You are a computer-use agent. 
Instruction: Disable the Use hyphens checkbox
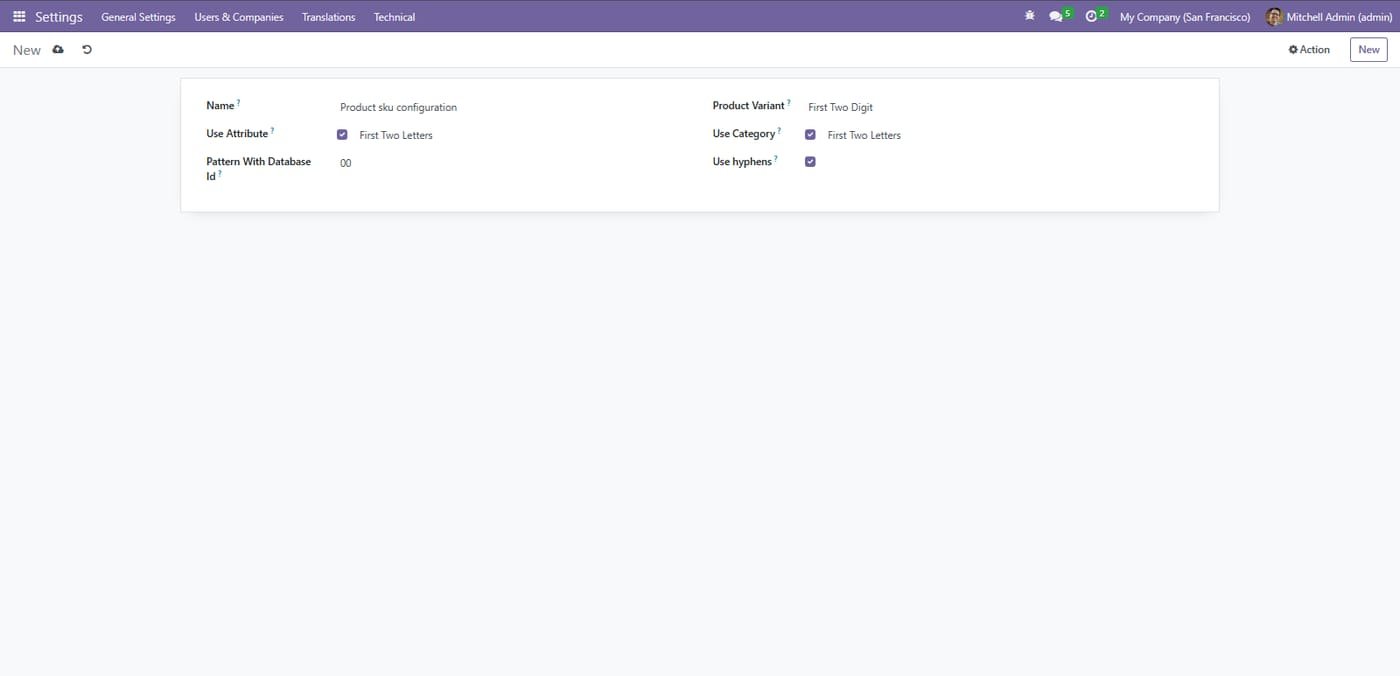tap(810, 161)
